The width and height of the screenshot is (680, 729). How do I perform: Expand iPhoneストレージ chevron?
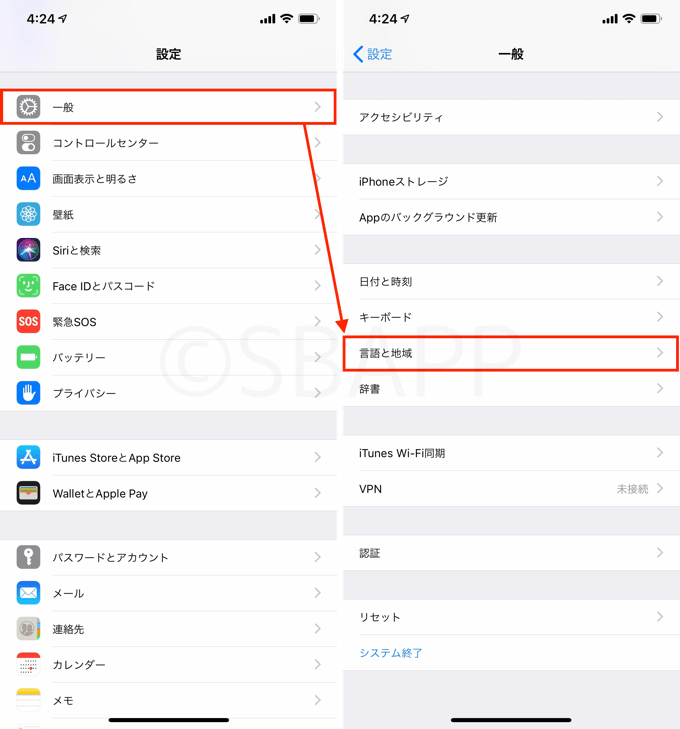pos(660,181)
